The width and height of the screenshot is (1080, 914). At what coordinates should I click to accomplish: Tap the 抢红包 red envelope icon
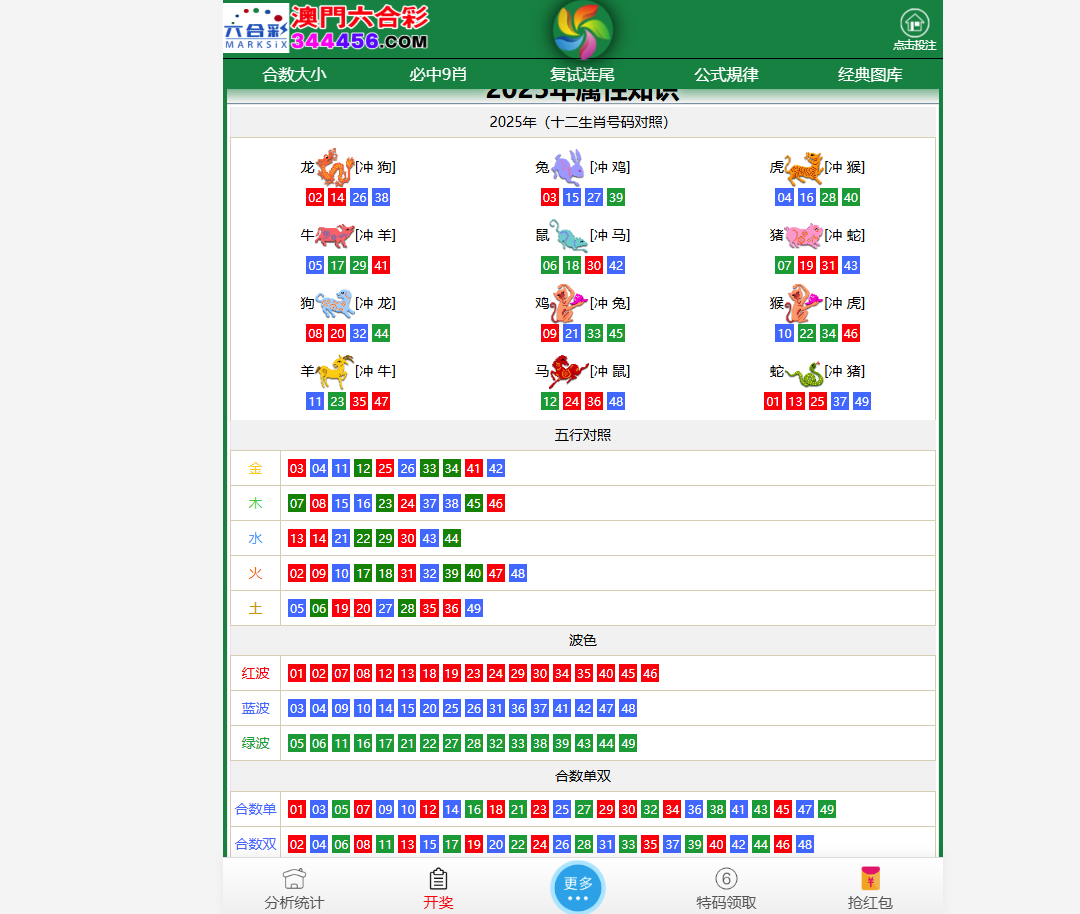click(x=870, y=879)
